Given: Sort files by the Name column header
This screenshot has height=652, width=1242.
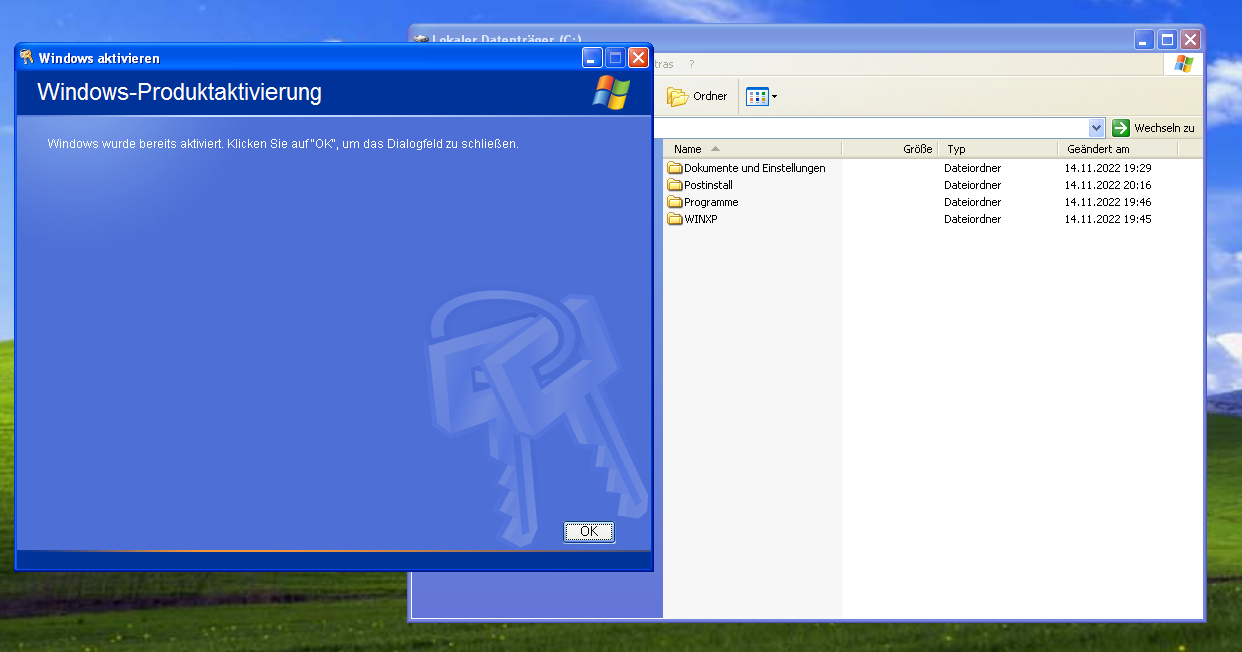Looking at the screenshot, I should click(x=752, y=149).
